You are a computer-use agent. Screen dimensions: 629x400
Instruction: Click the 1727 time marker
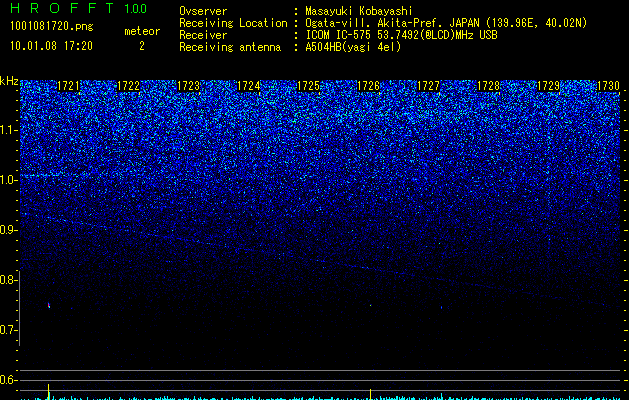point(428,86)
